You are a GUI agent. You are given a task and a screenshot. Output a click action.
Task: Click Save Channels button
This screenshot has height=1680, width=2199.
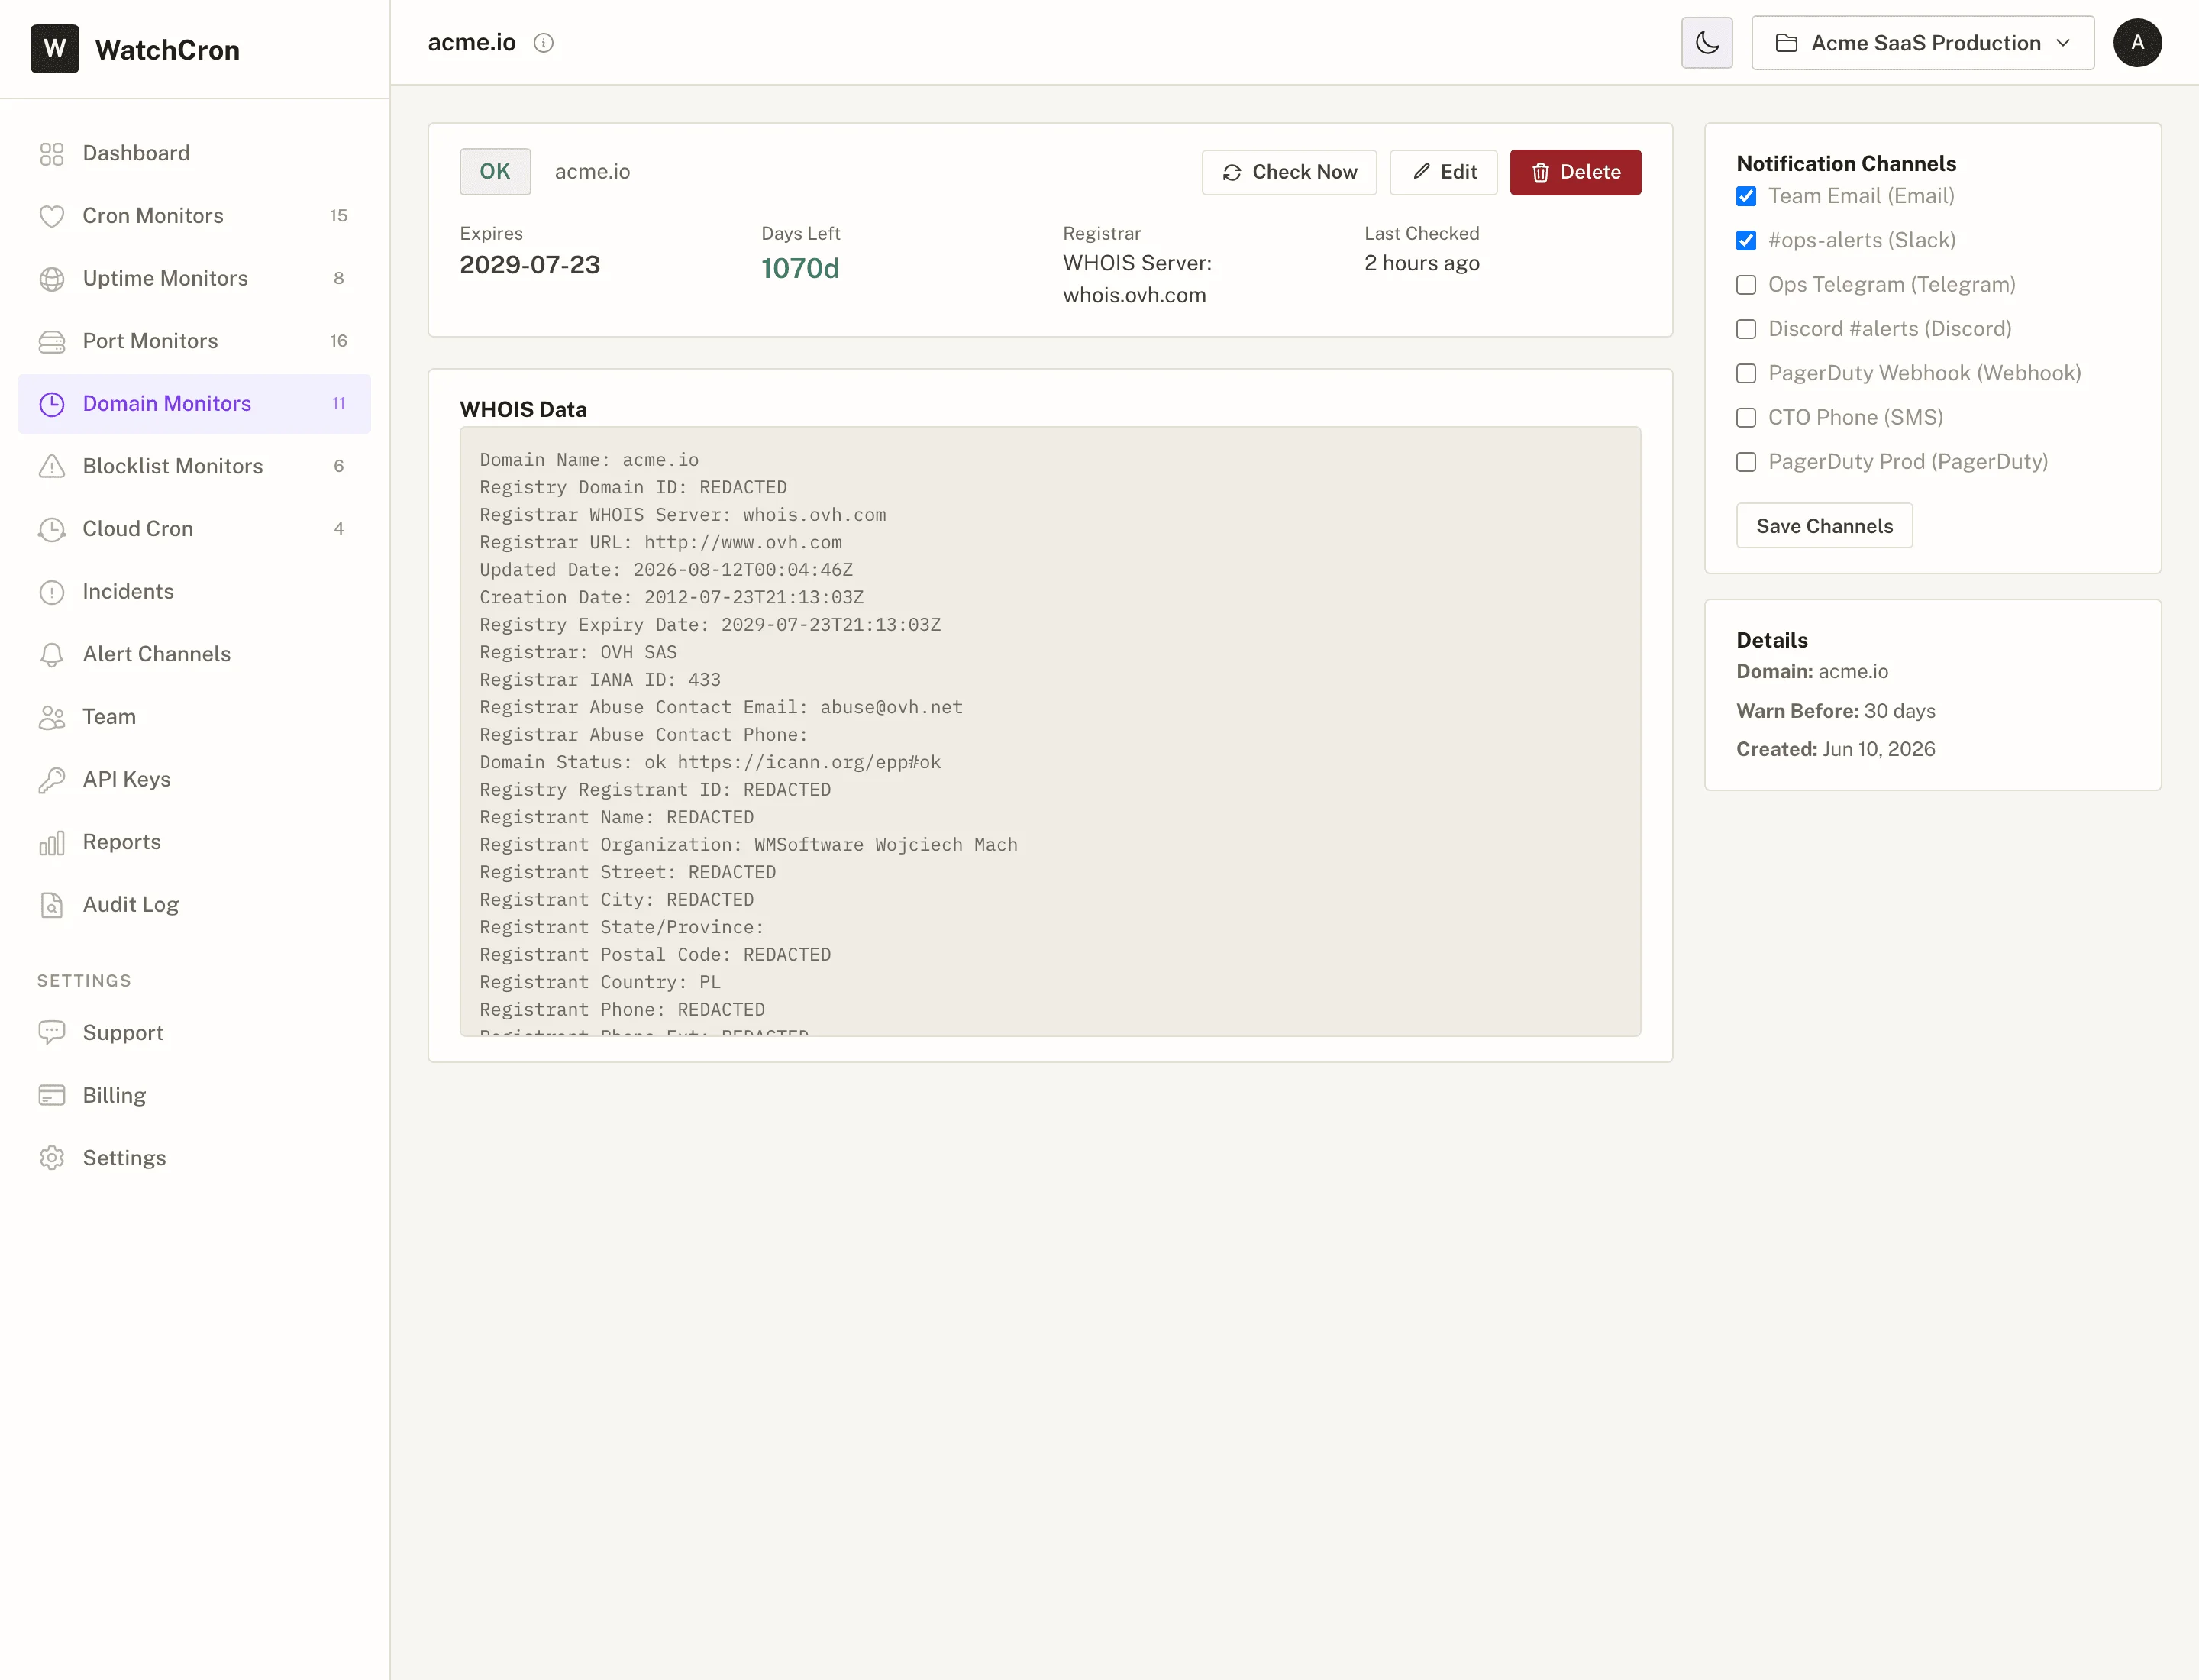point(1824,526)
